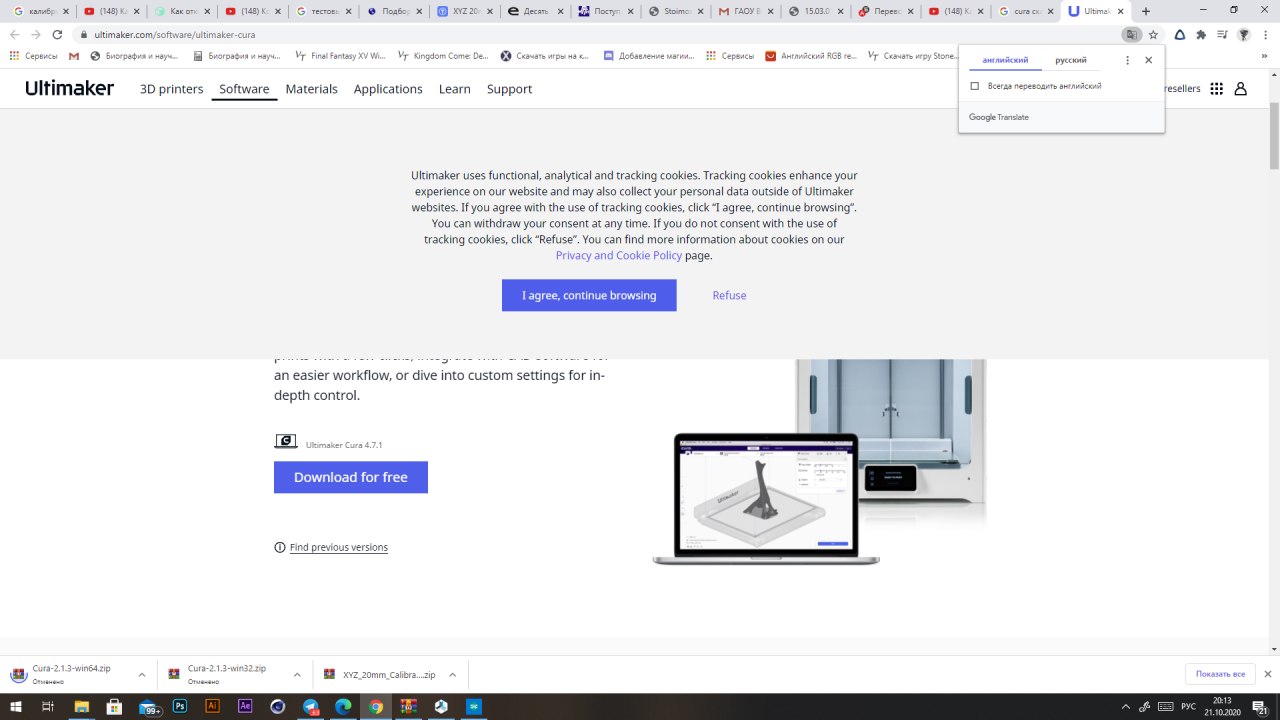This screenshot has height=720, width=1280.
Task: Launch Illustrator from the taskbar
Action: click(212, 706)
